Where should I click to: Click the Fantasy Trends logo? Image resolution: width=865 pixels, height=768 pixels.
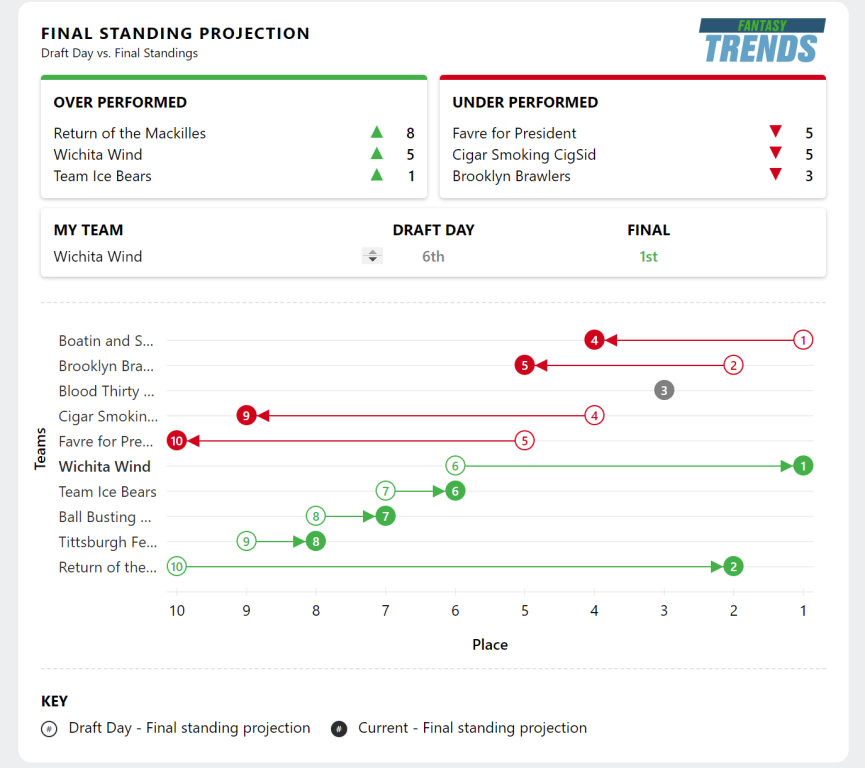[761, 41]
